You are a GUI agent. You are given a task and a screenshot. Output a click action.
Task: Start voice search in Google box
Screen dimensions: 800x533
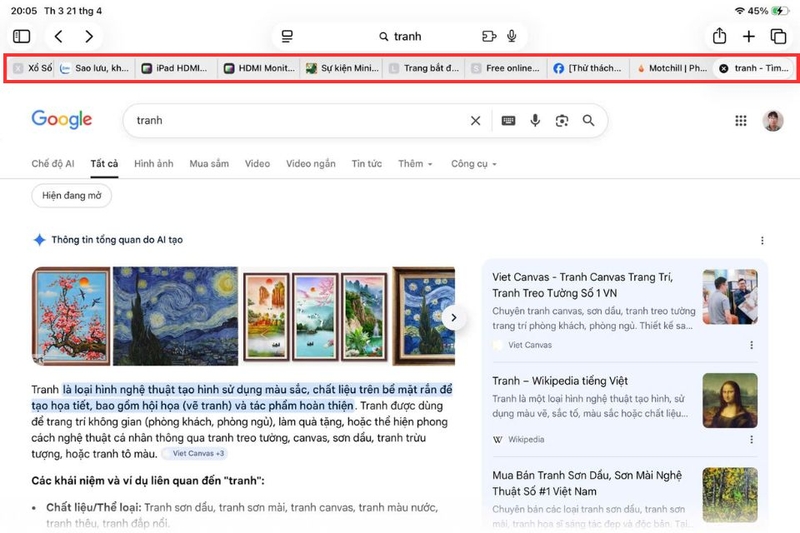(535, 120)
